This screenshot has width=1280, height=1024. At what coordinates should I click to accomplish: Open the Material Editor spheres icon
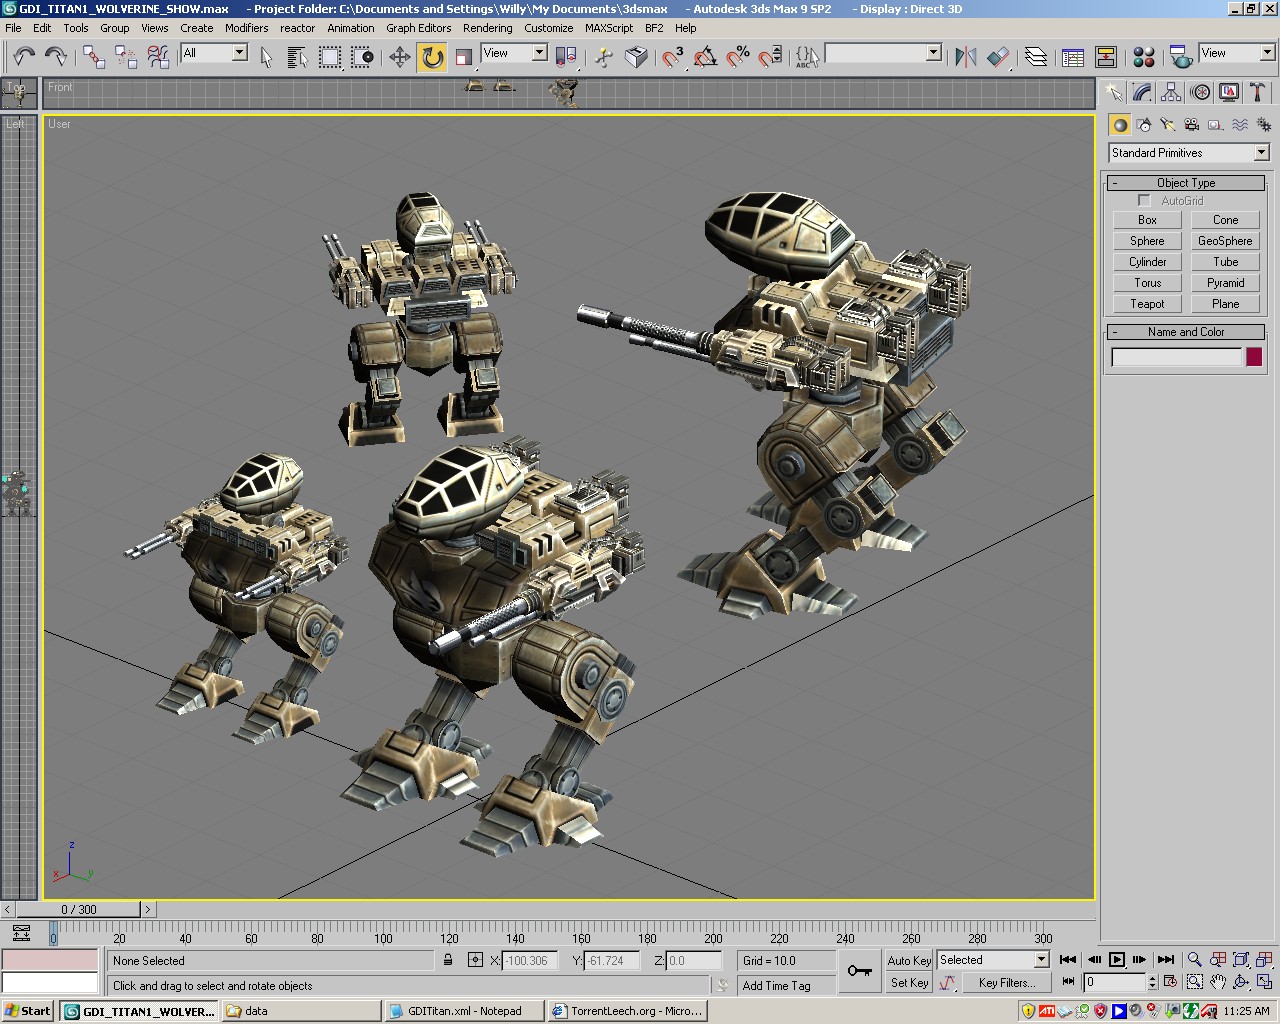1144,57
